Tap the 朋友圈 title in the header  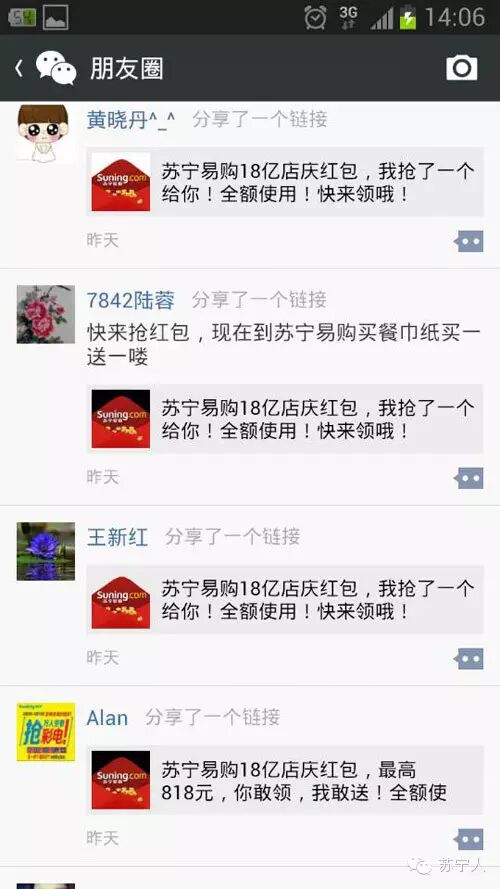click(x=126, y=69)
